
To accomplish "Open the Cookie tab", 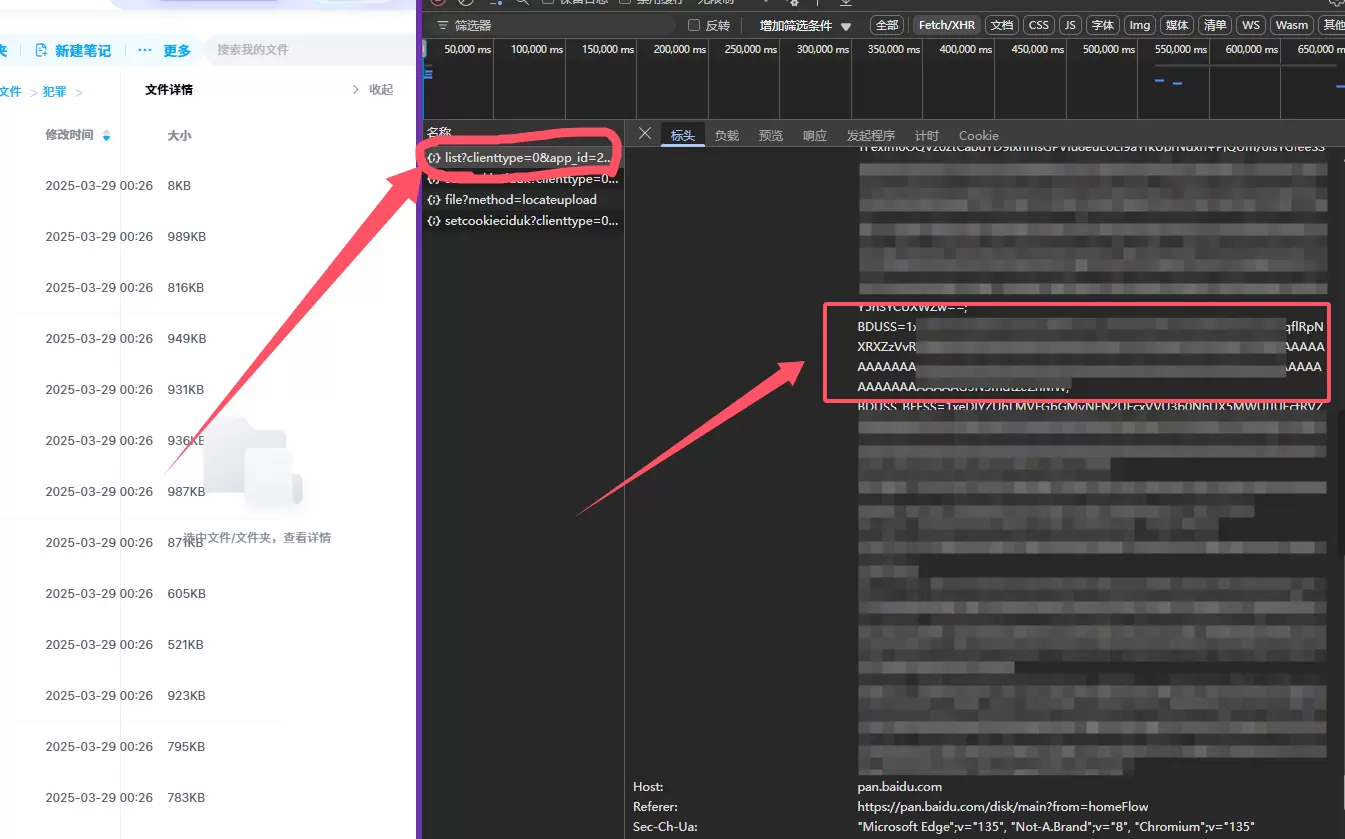I will [x=978, y=136].
